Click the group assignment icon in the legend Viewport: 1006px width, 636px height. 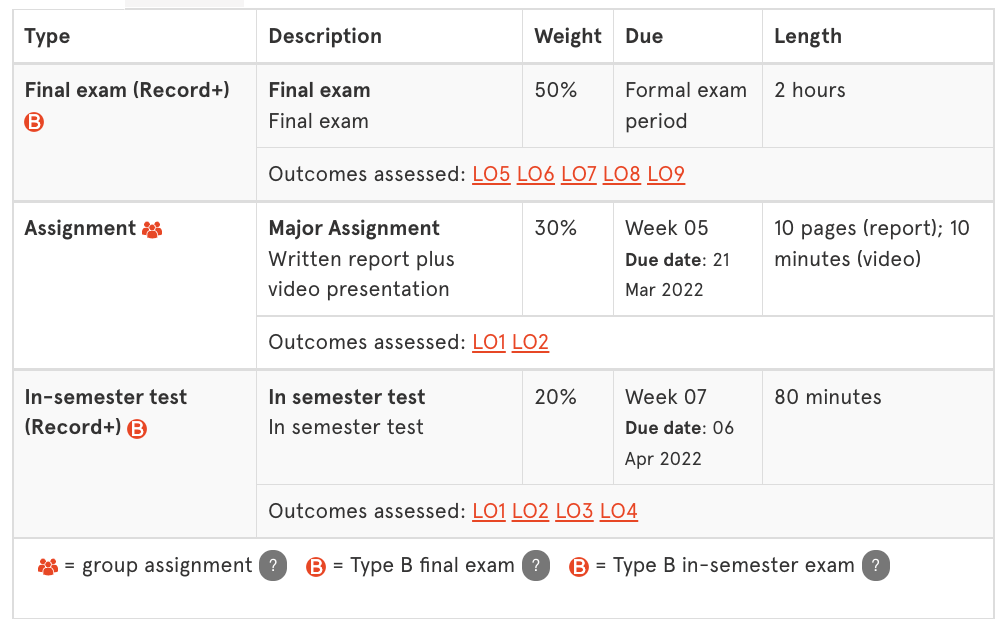49,565
